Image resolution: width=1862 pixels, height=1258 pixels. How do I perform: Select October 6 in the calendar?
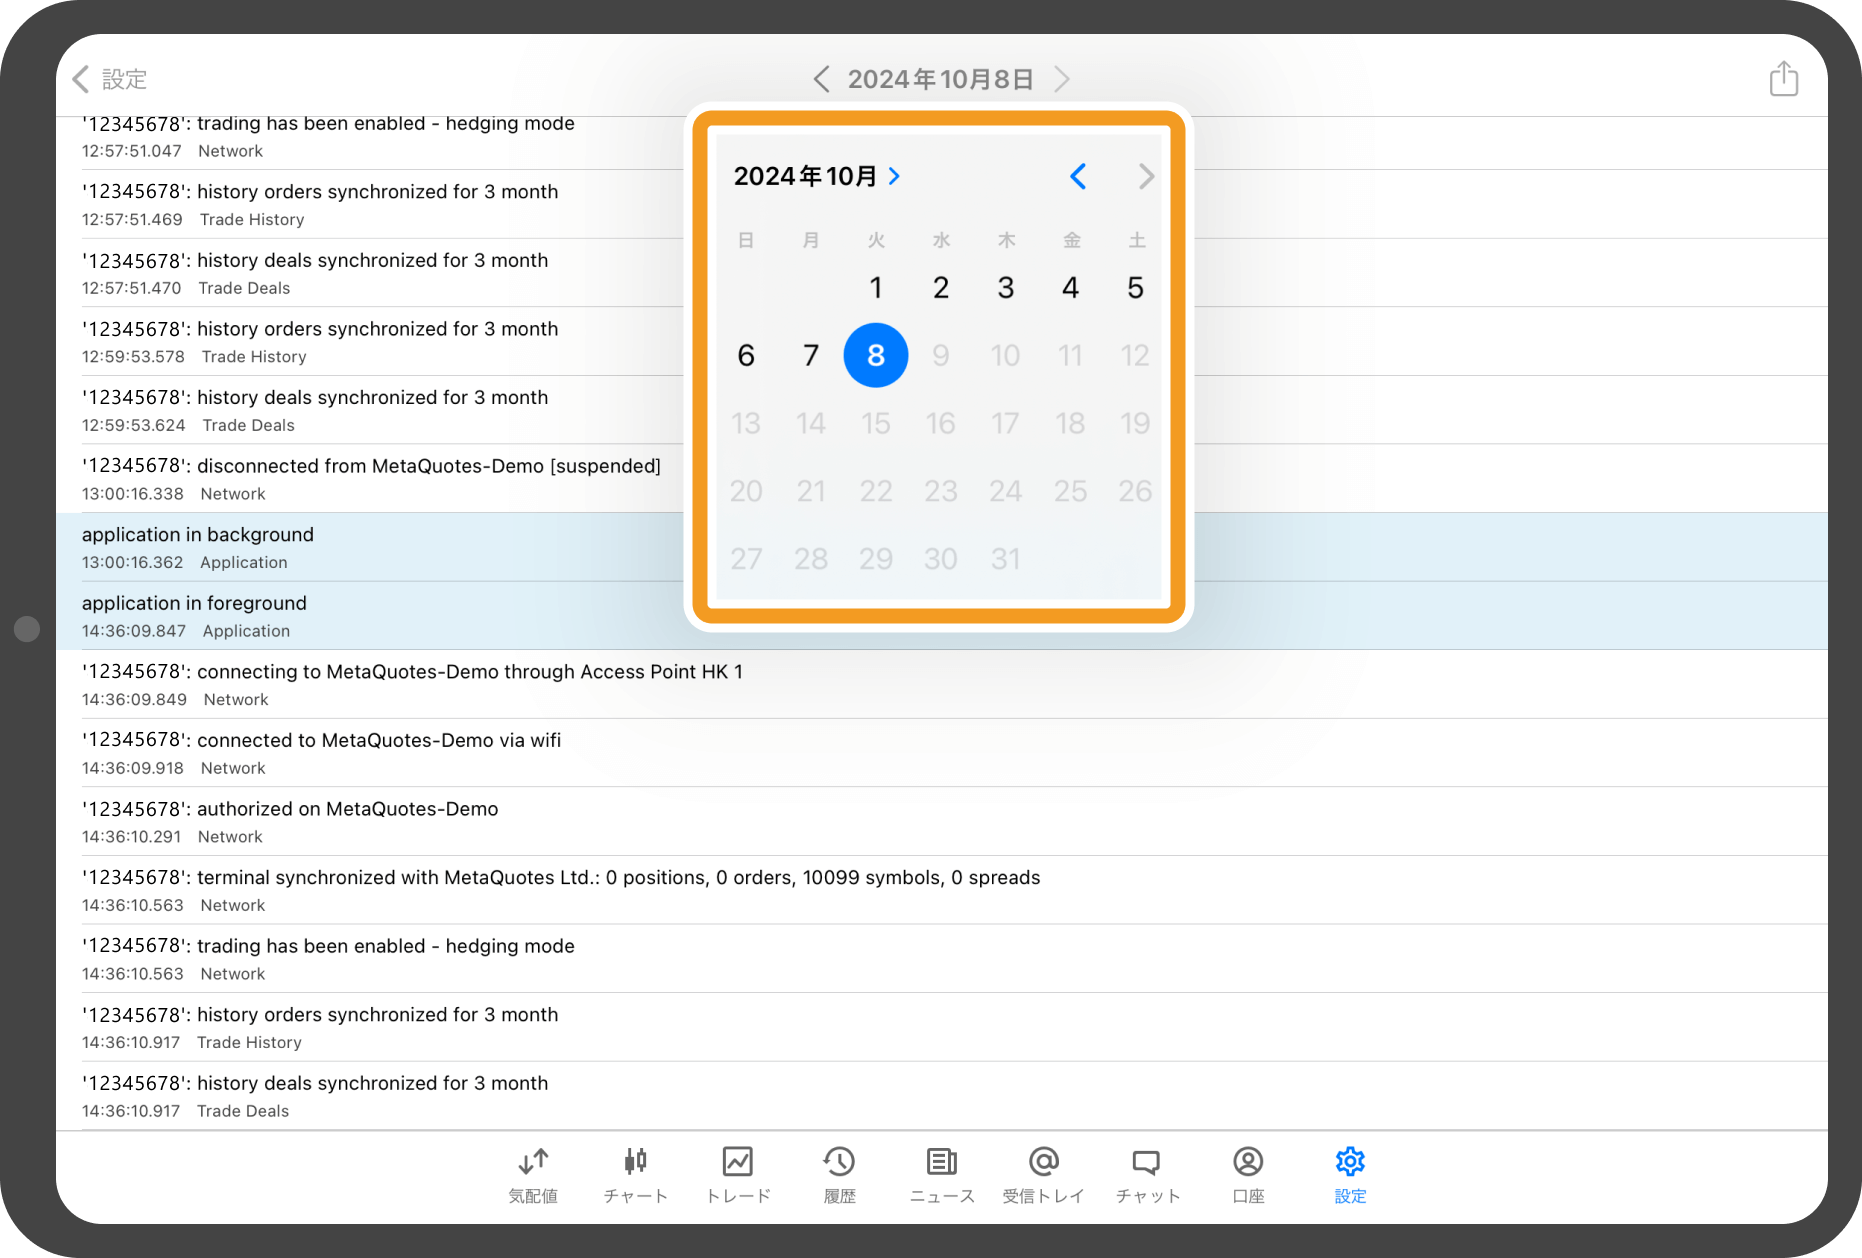746,355
